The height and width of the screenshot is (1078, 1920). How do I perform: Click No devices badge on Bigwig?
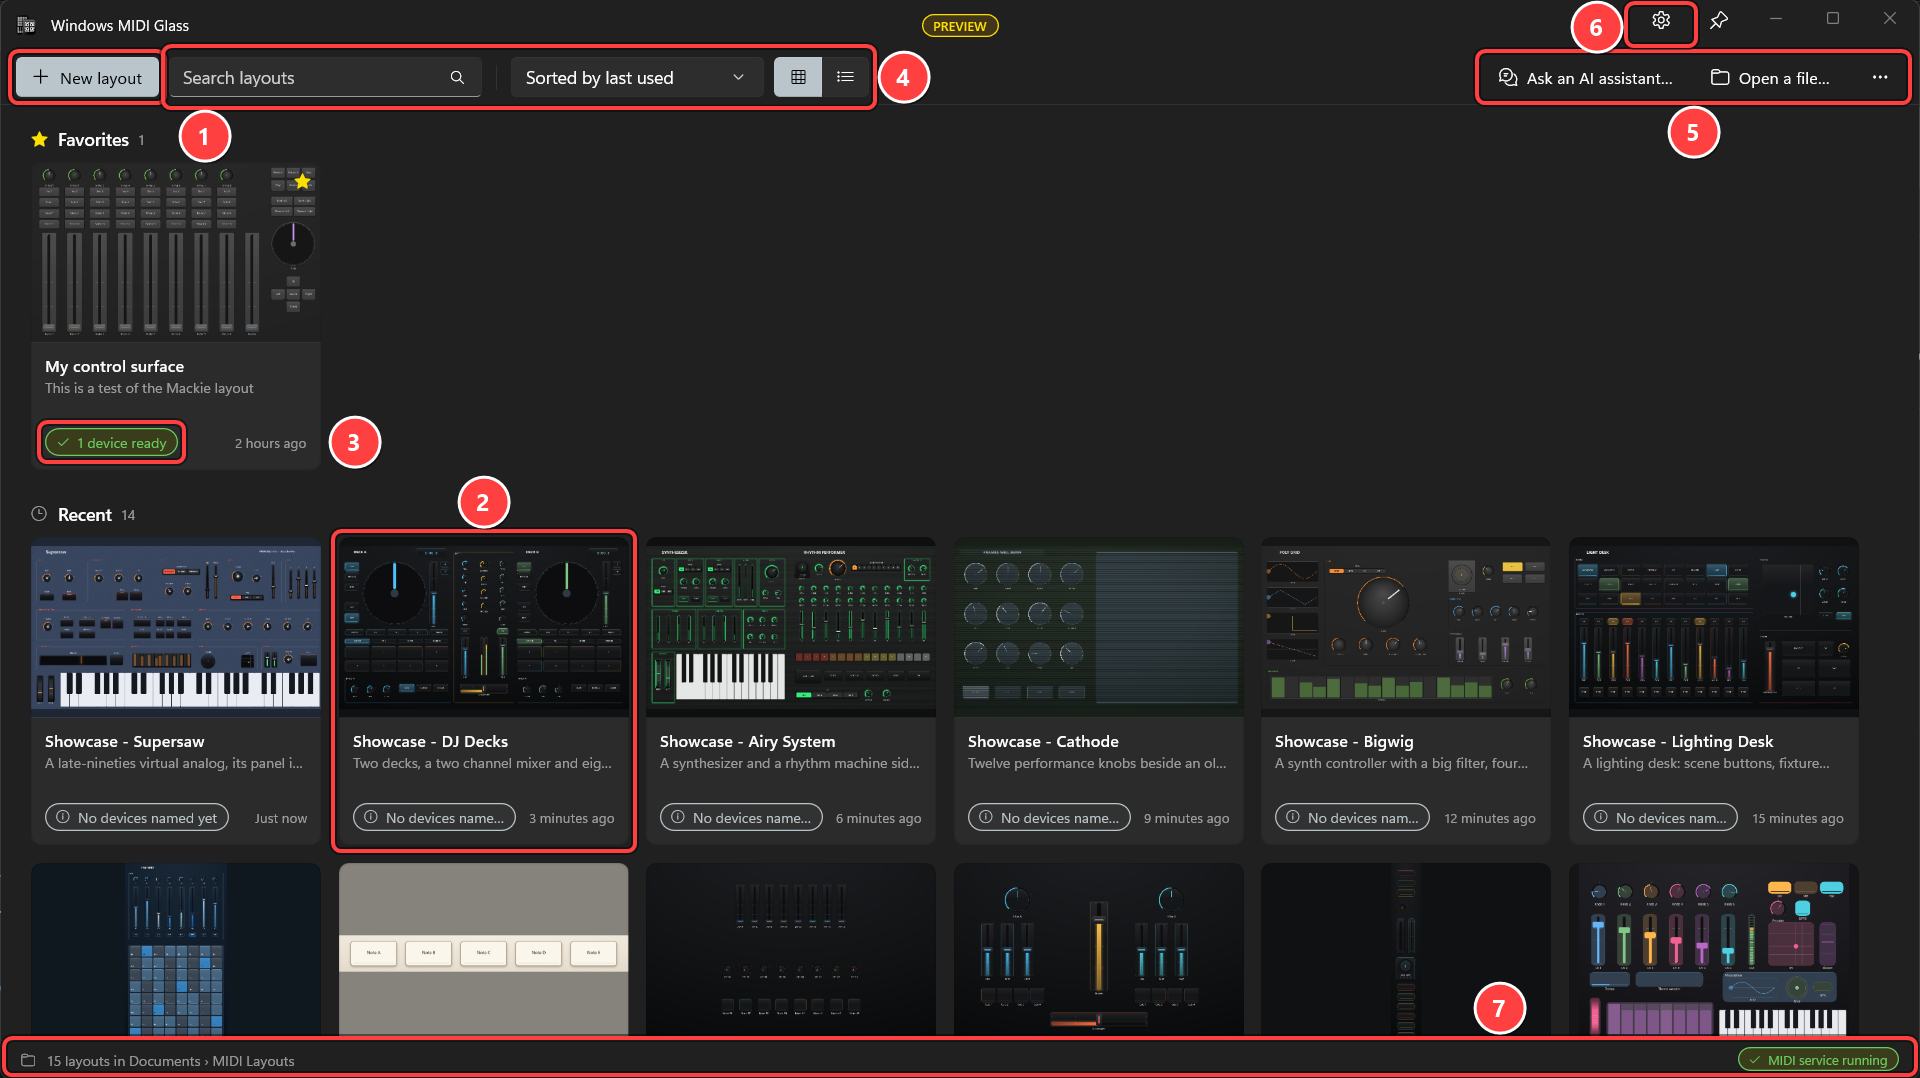(1352, 818)
